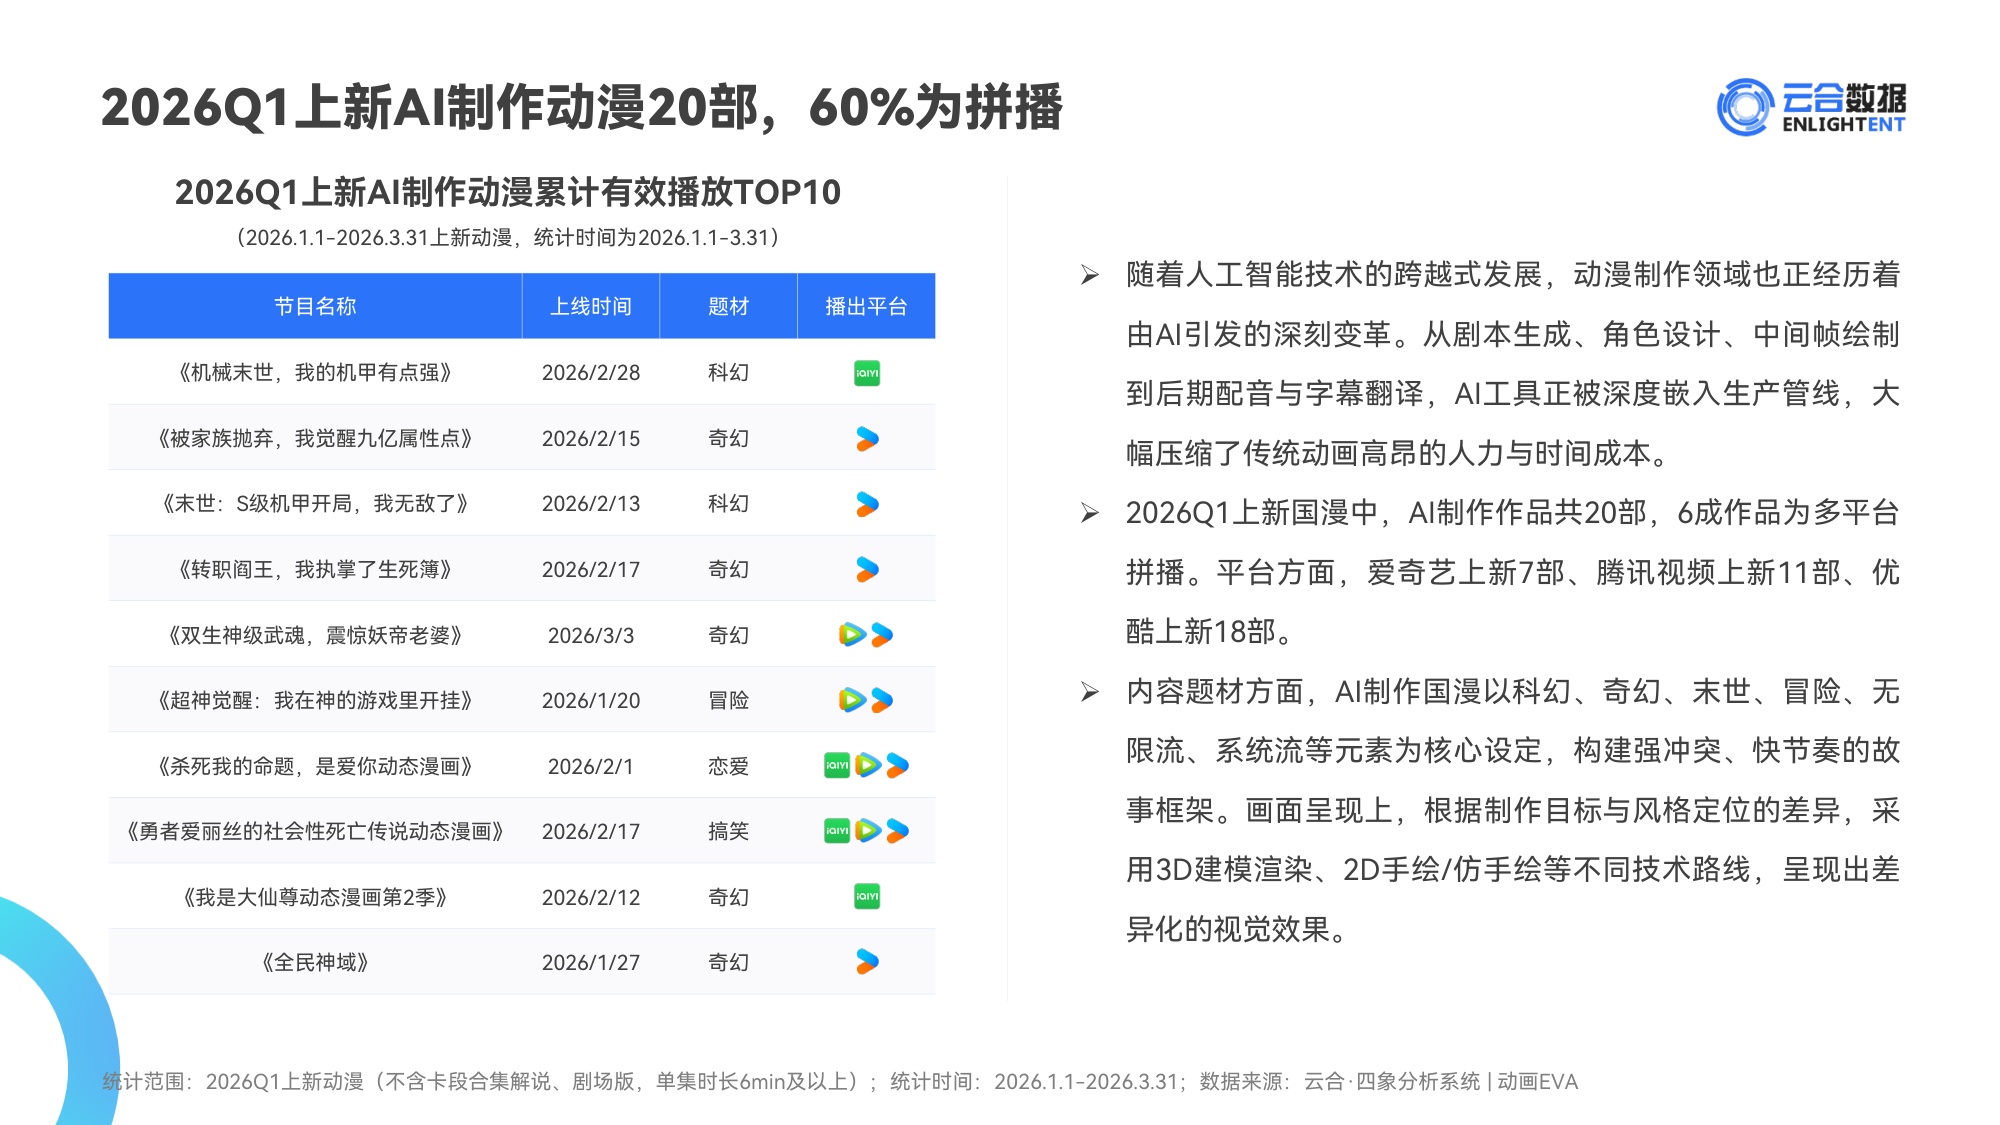Click the date 2026/1/27
The width and height of the screenshot is (2000, 1125).
pyautogui.click(x=591, y=962)
